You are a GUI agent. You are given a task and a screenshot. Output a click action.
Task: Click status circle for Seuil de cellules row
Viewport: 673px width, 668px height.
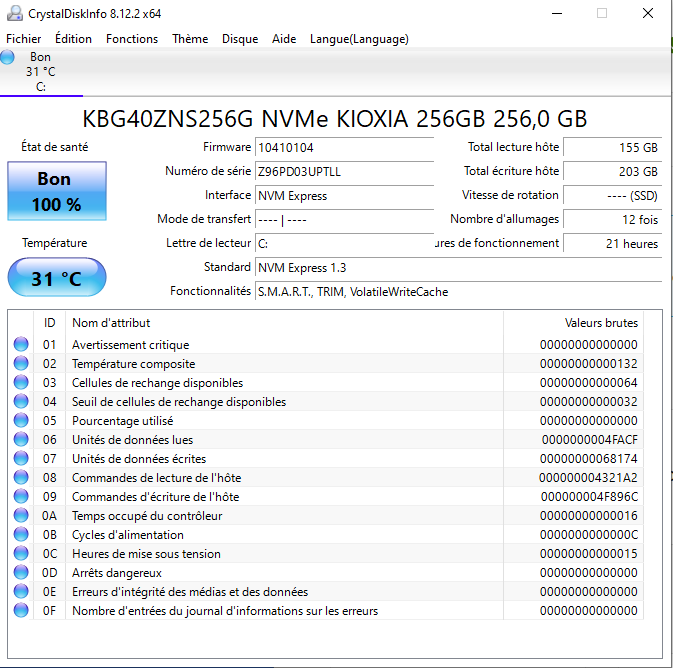coord(21,401)
